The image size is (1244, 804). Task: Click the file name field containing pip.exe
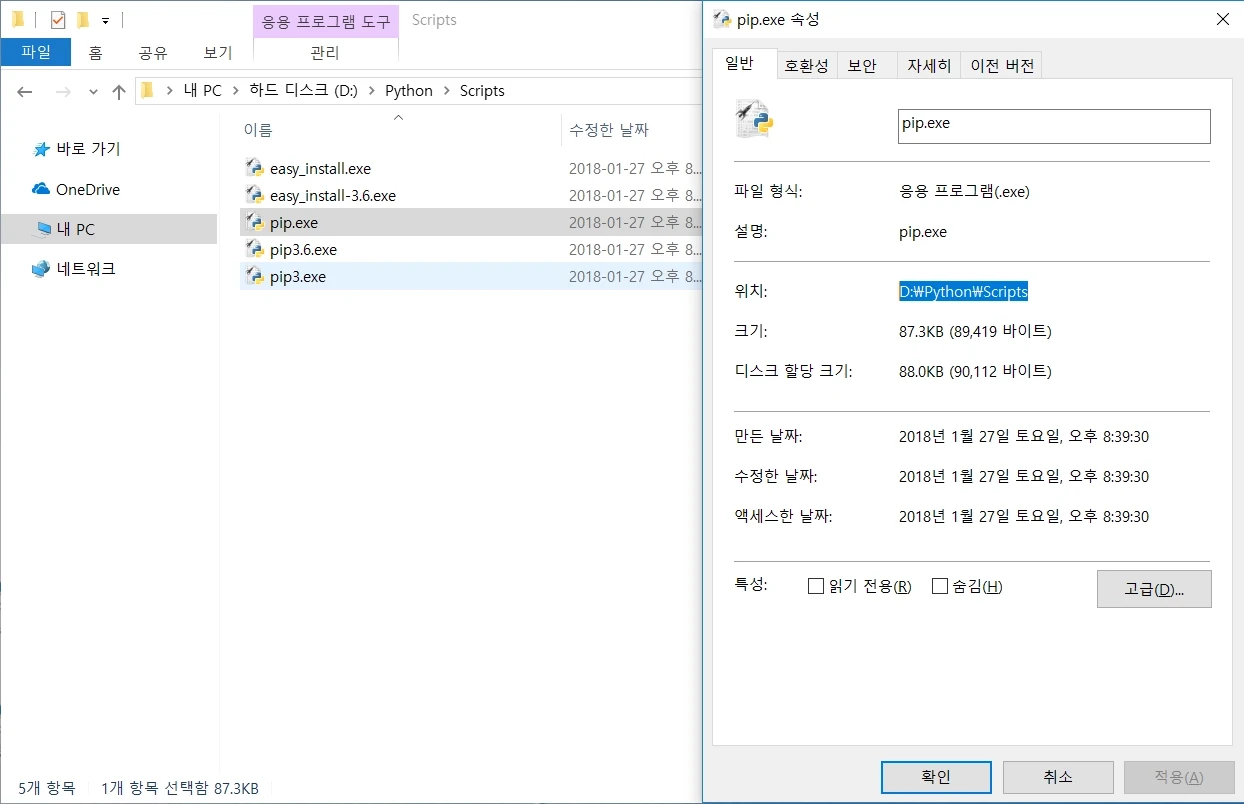[1053, 125]
